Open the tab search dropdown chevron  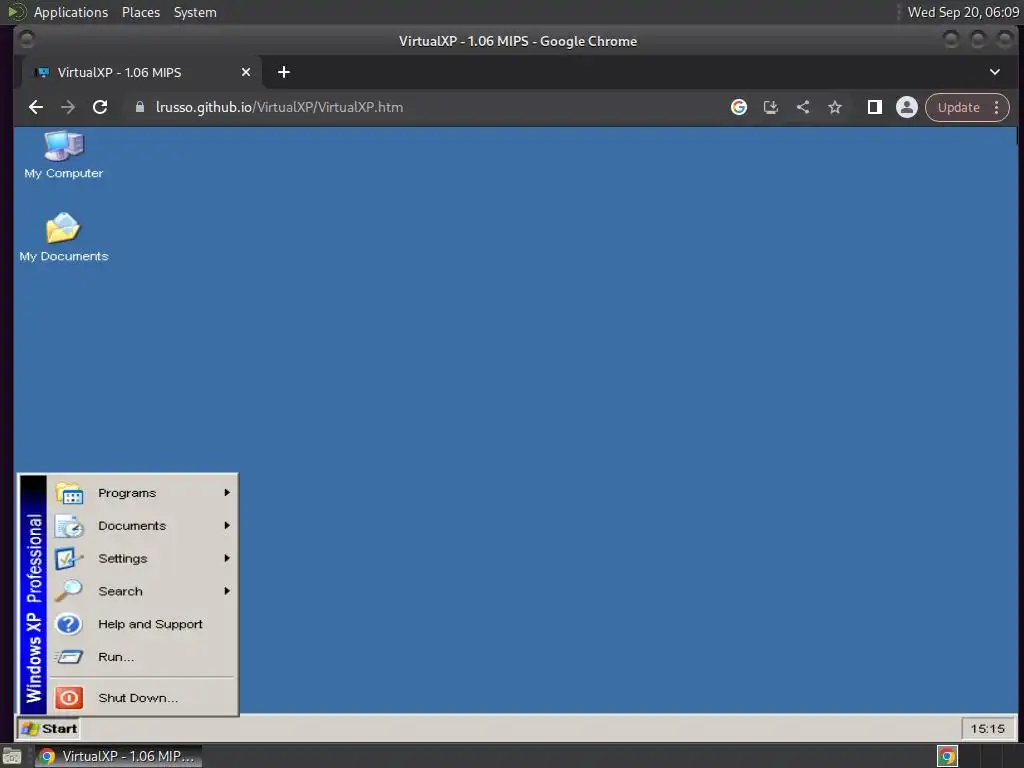pyautogui.click(x=995, y=72)
